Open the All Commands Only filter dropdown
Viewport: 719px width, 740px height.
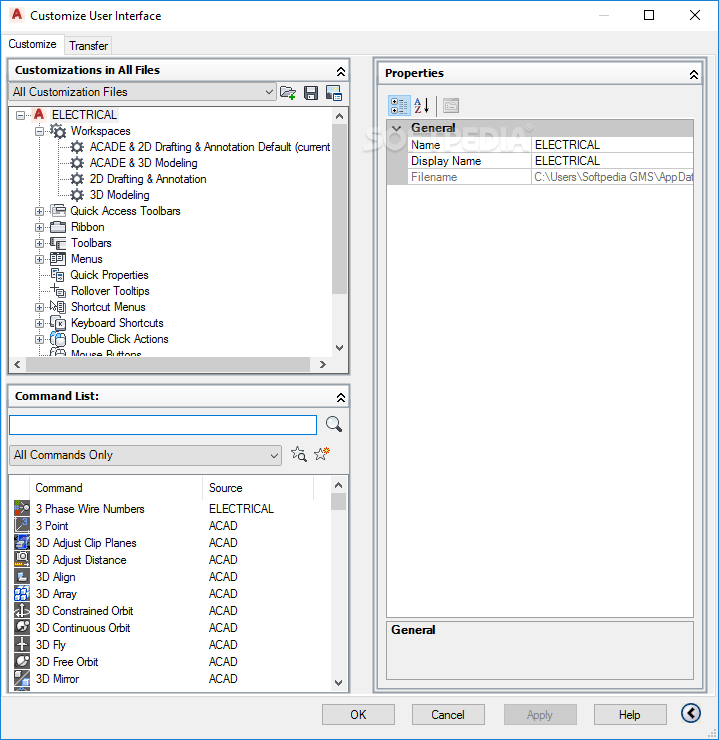pos(145,455)
